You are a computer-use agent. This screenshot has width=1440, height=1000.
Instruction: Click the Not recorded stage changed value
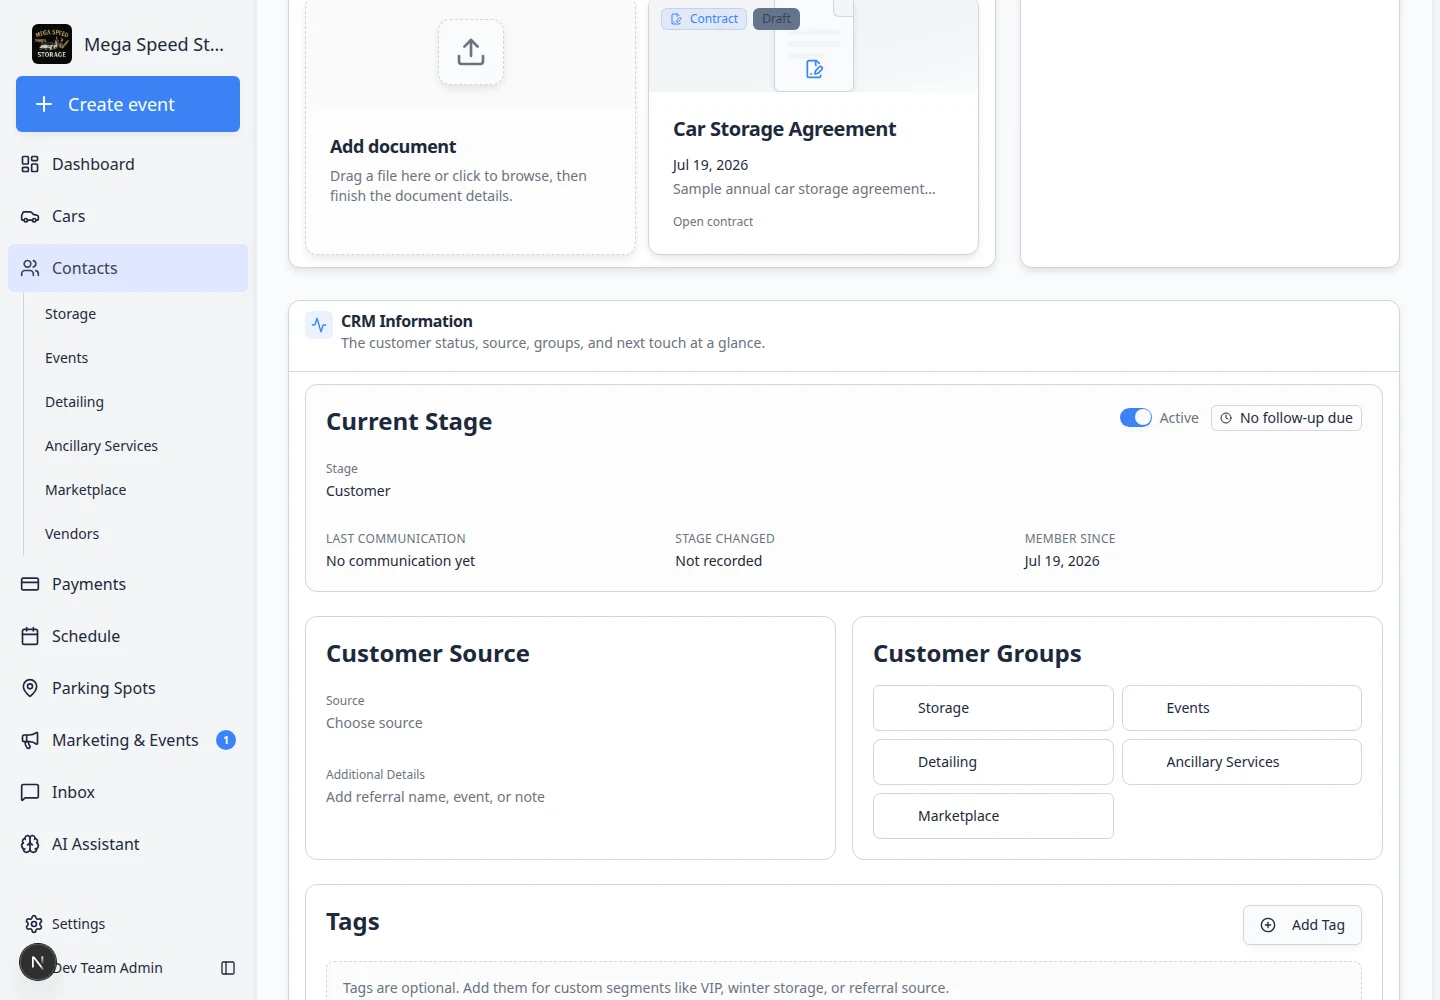tap(718, 561)
